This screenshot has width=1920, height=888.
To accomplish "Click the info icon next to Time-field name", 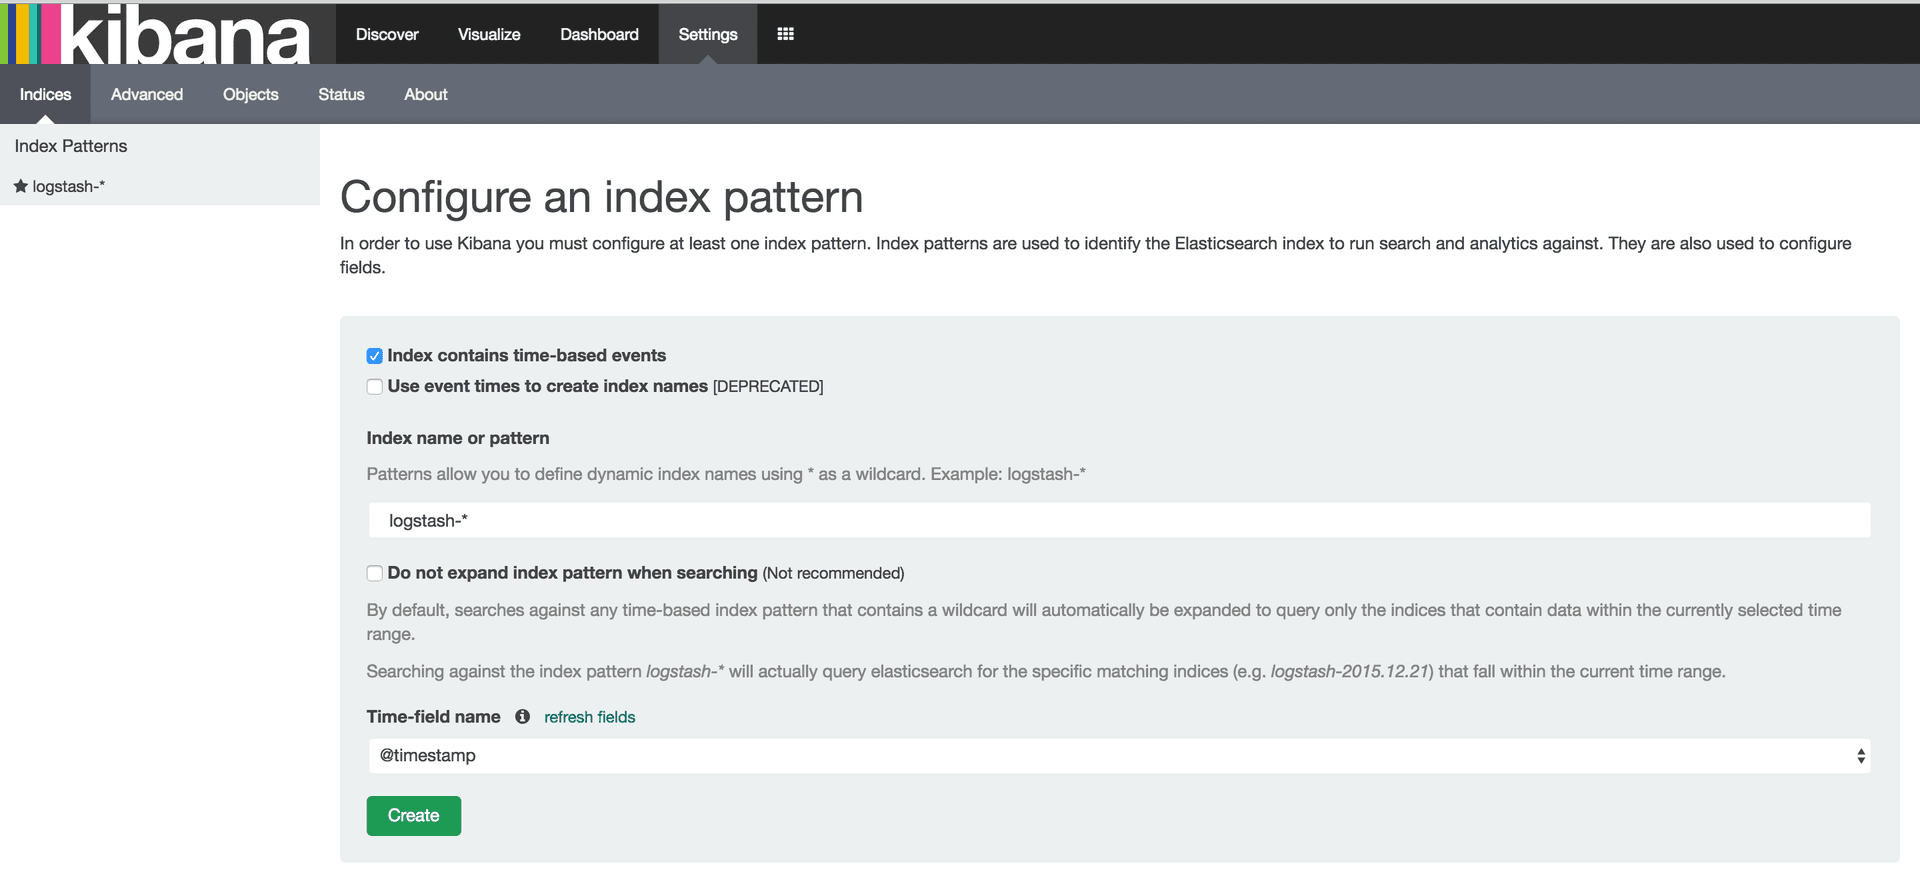I will coord(522,717).
